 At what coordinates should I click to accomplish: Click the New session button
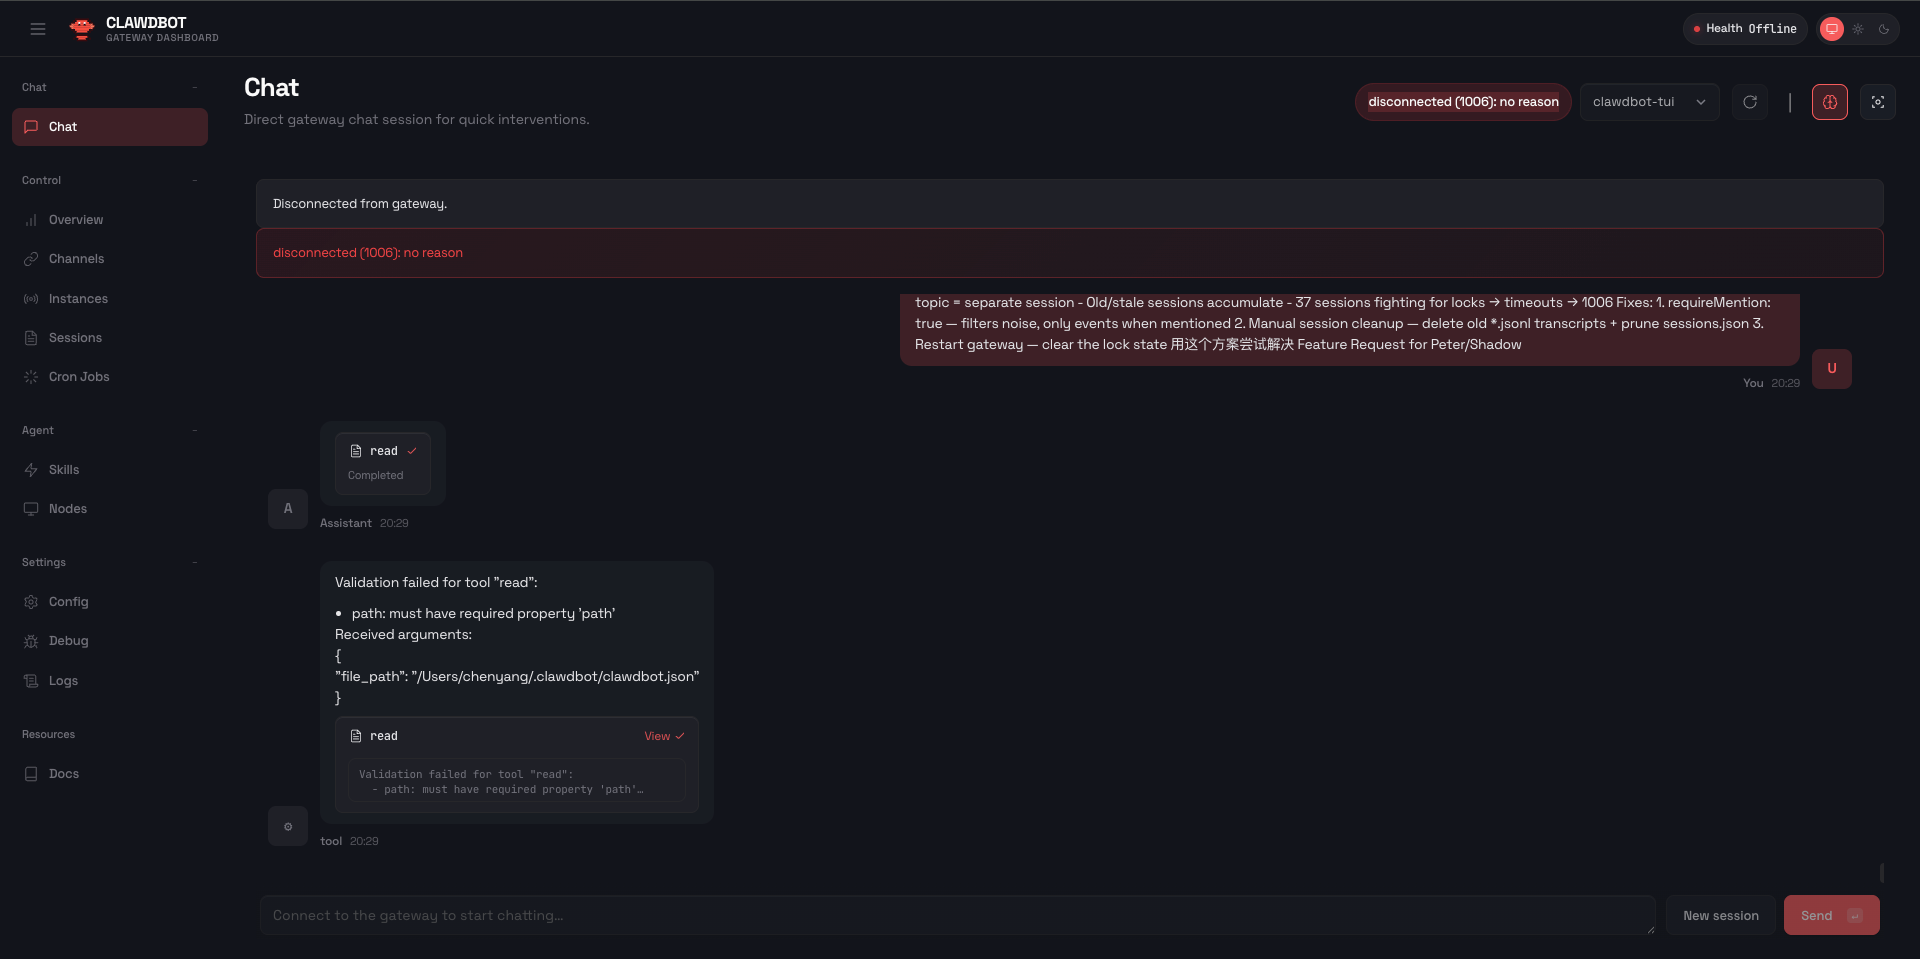click(1720, 916)
